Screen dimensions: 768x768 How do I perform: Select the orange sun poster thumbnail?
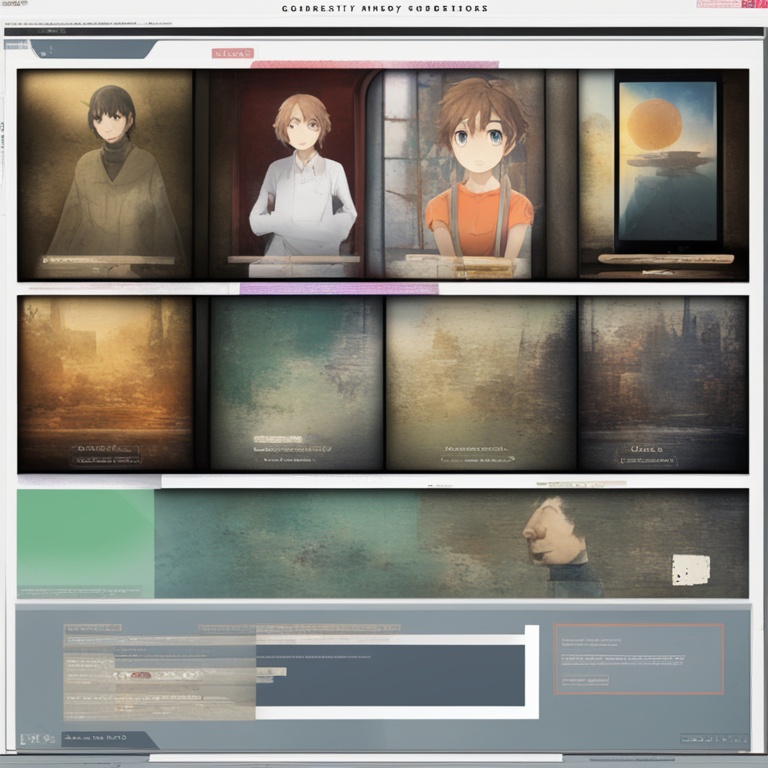tap(668, 165)
